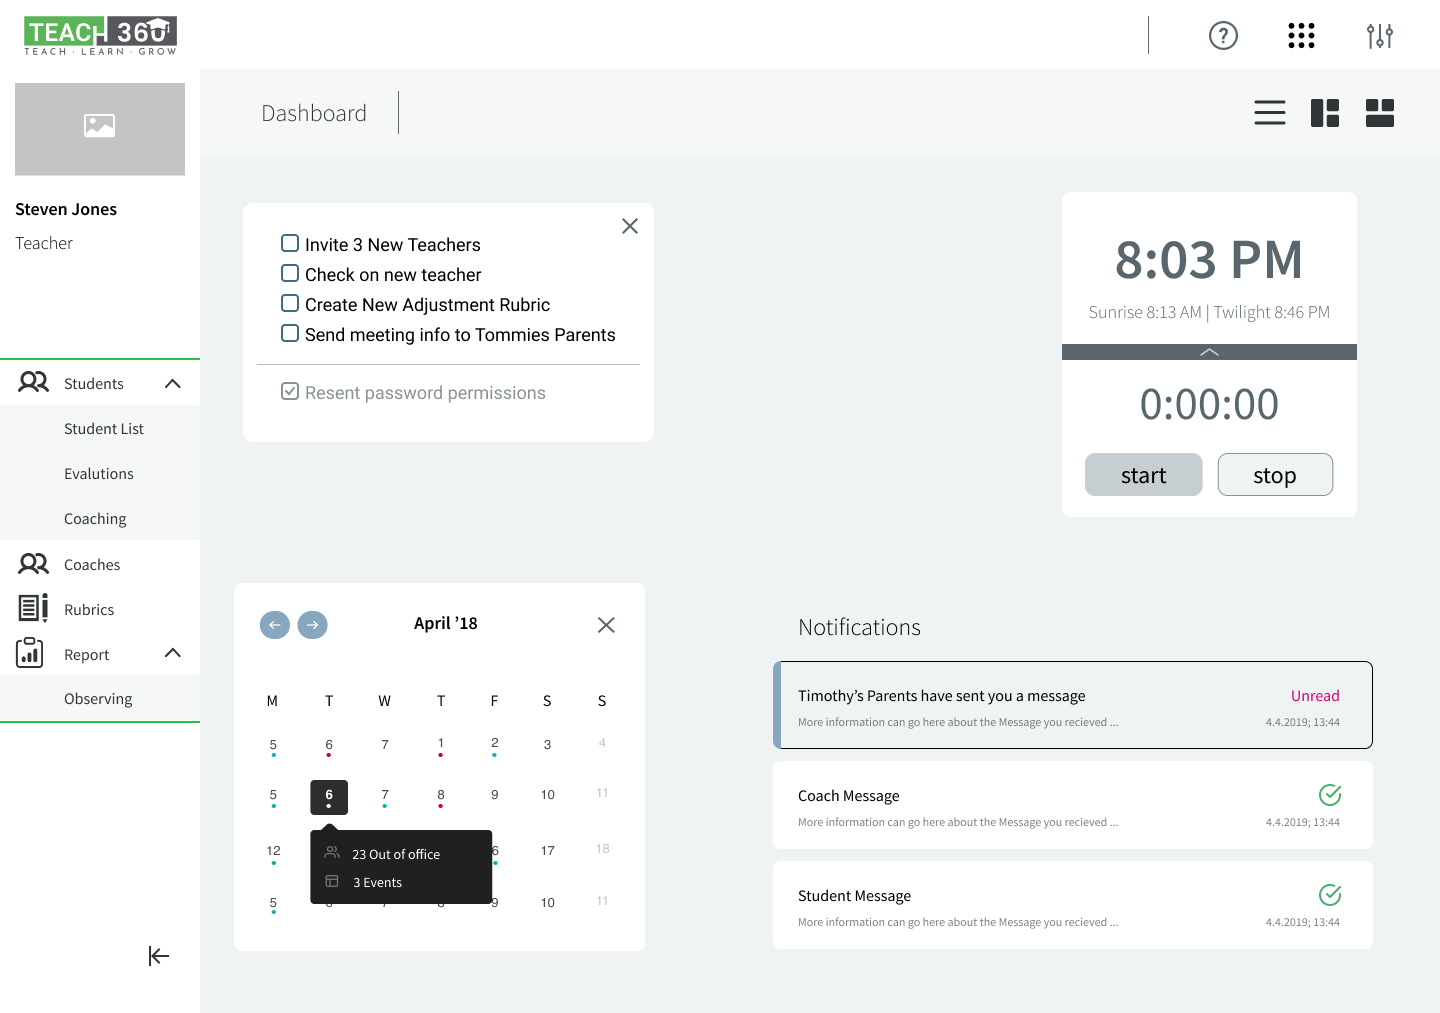Open the Student Message notification
This screenshot has width=1440, height=1013.
pos(1073,905)
